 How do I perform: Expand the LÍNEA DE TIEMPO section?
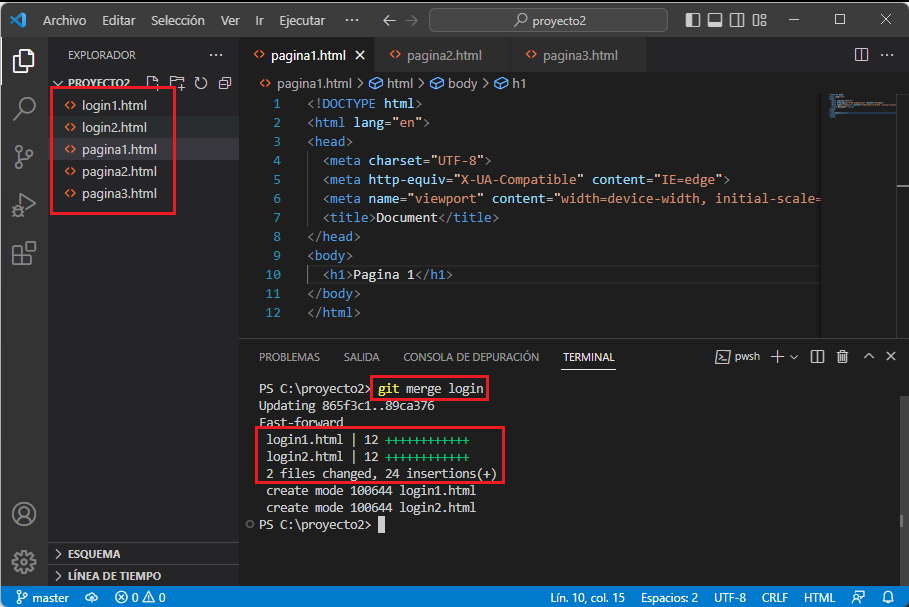[x=144, y=576]
